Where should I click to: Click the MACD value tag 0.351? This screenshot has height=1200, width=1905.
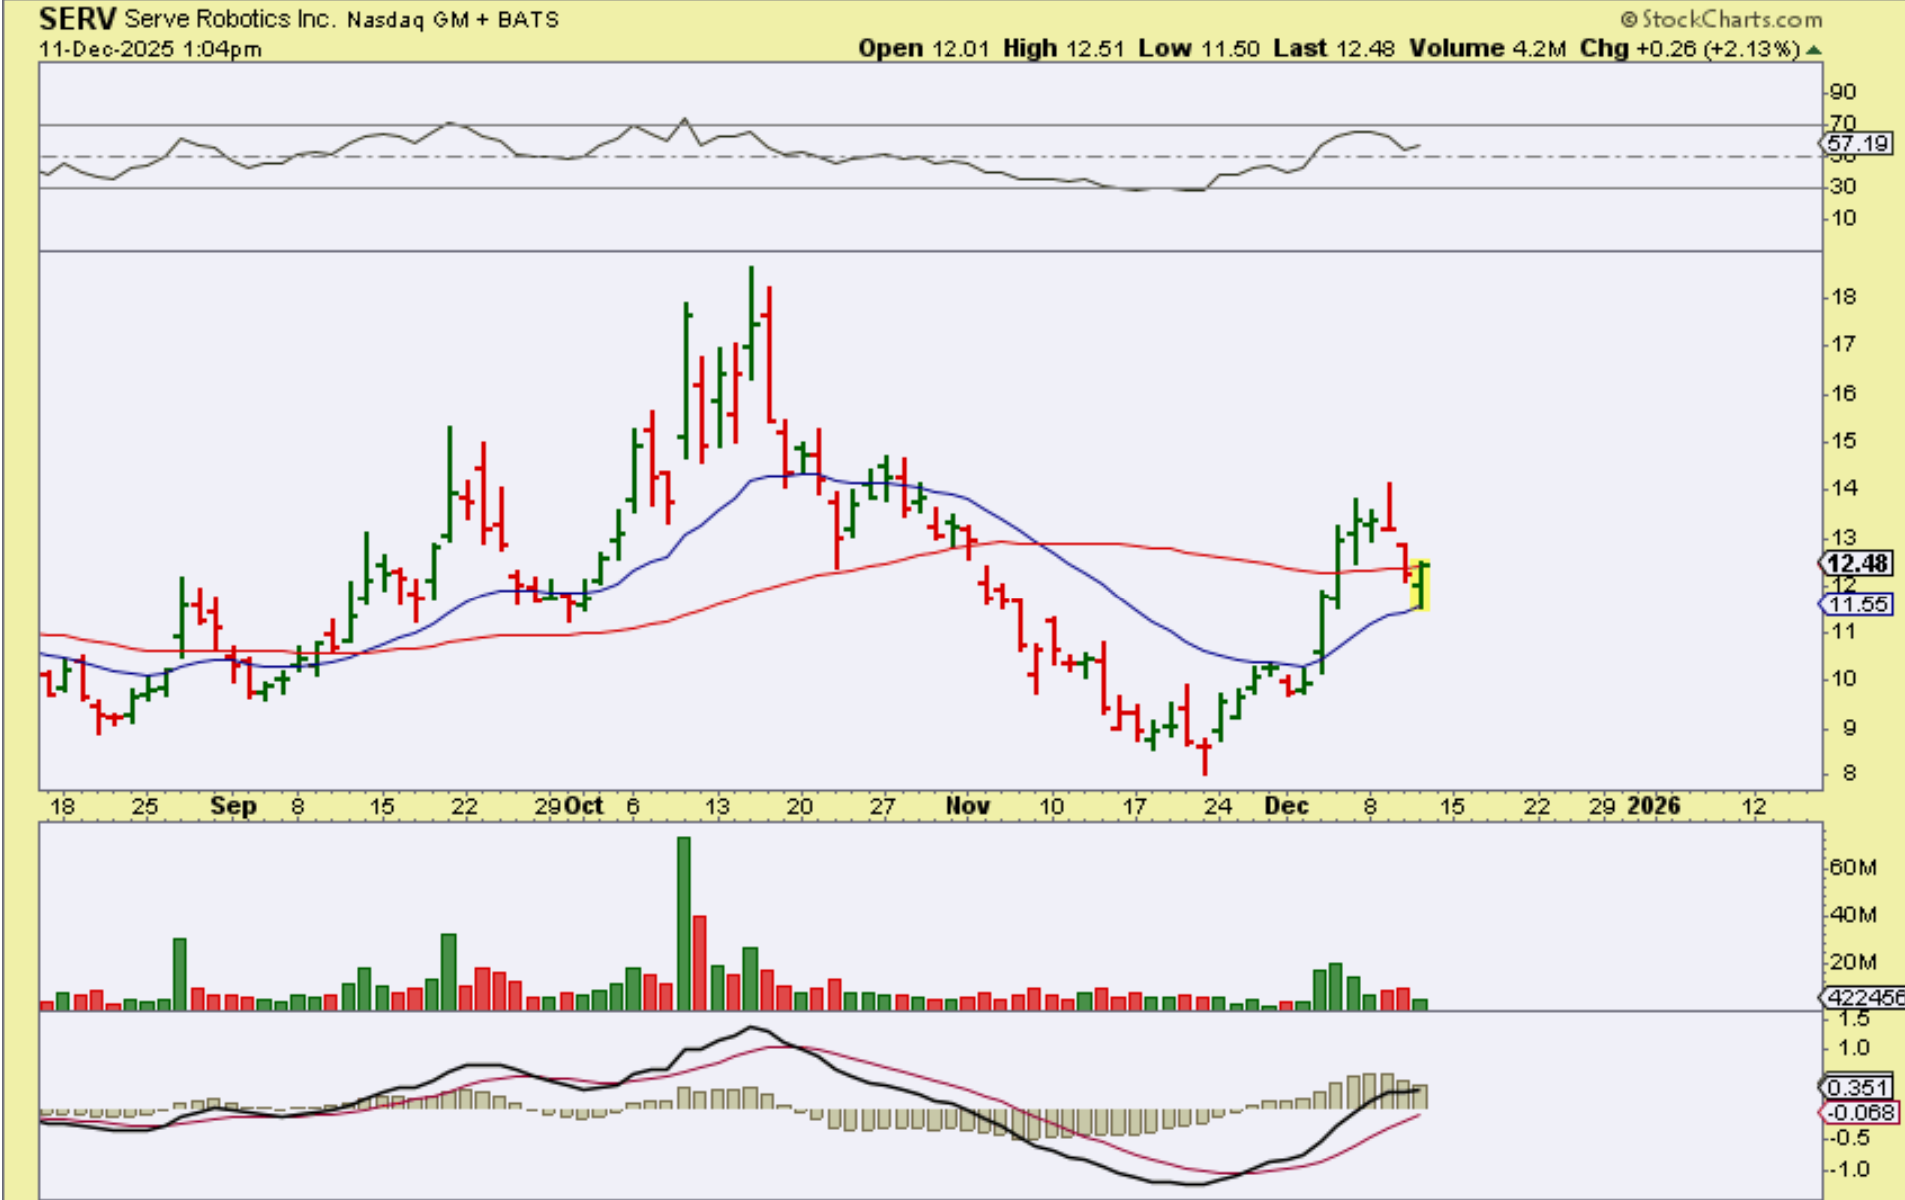click(x=1857, y=1087)
